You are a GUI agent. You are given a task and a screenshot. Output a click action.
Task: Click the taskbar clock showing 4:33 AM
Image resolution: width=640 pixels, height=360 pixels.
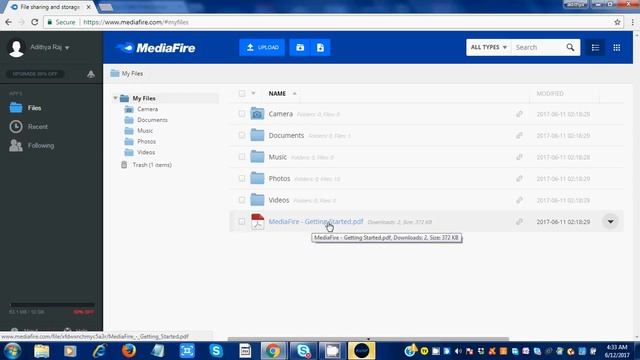pos(617,351)
